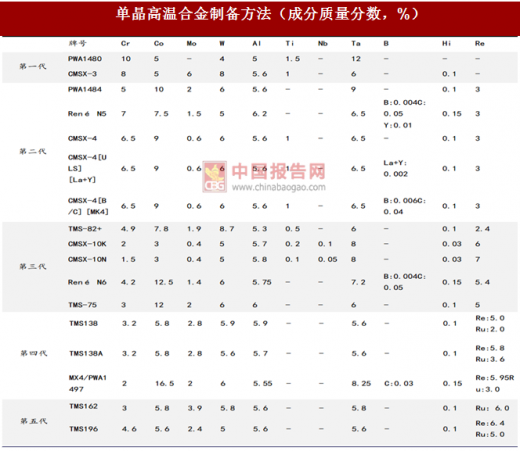This screenshot has height=451, width=520.
Task: Click the MX4/PWA1497 alloy name
Action: (88, 383)
